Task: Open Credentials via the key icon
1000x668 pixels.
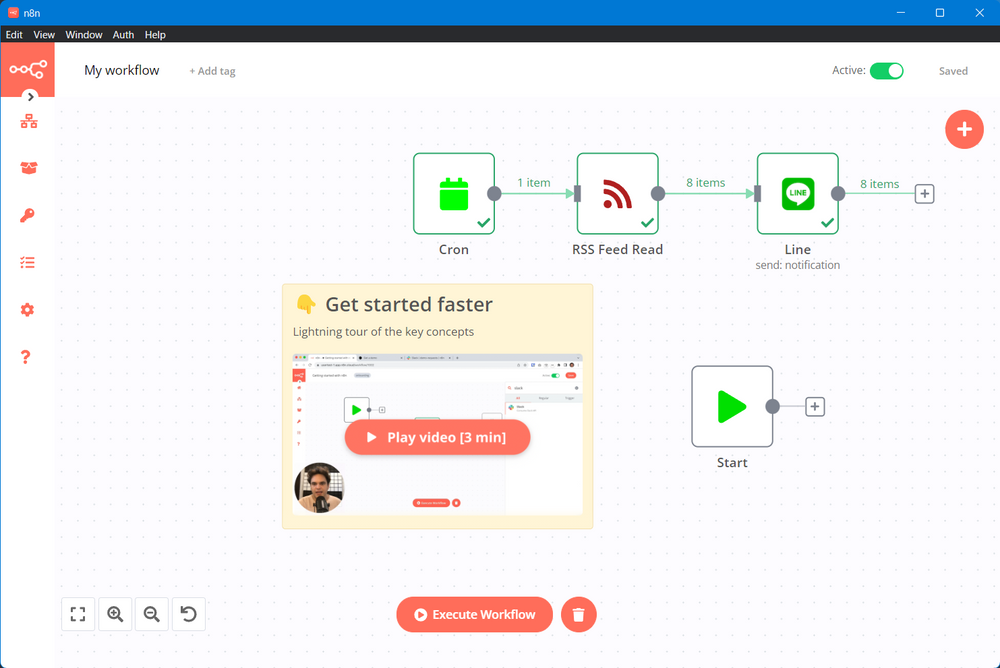Action: click(x=28, y=216)
